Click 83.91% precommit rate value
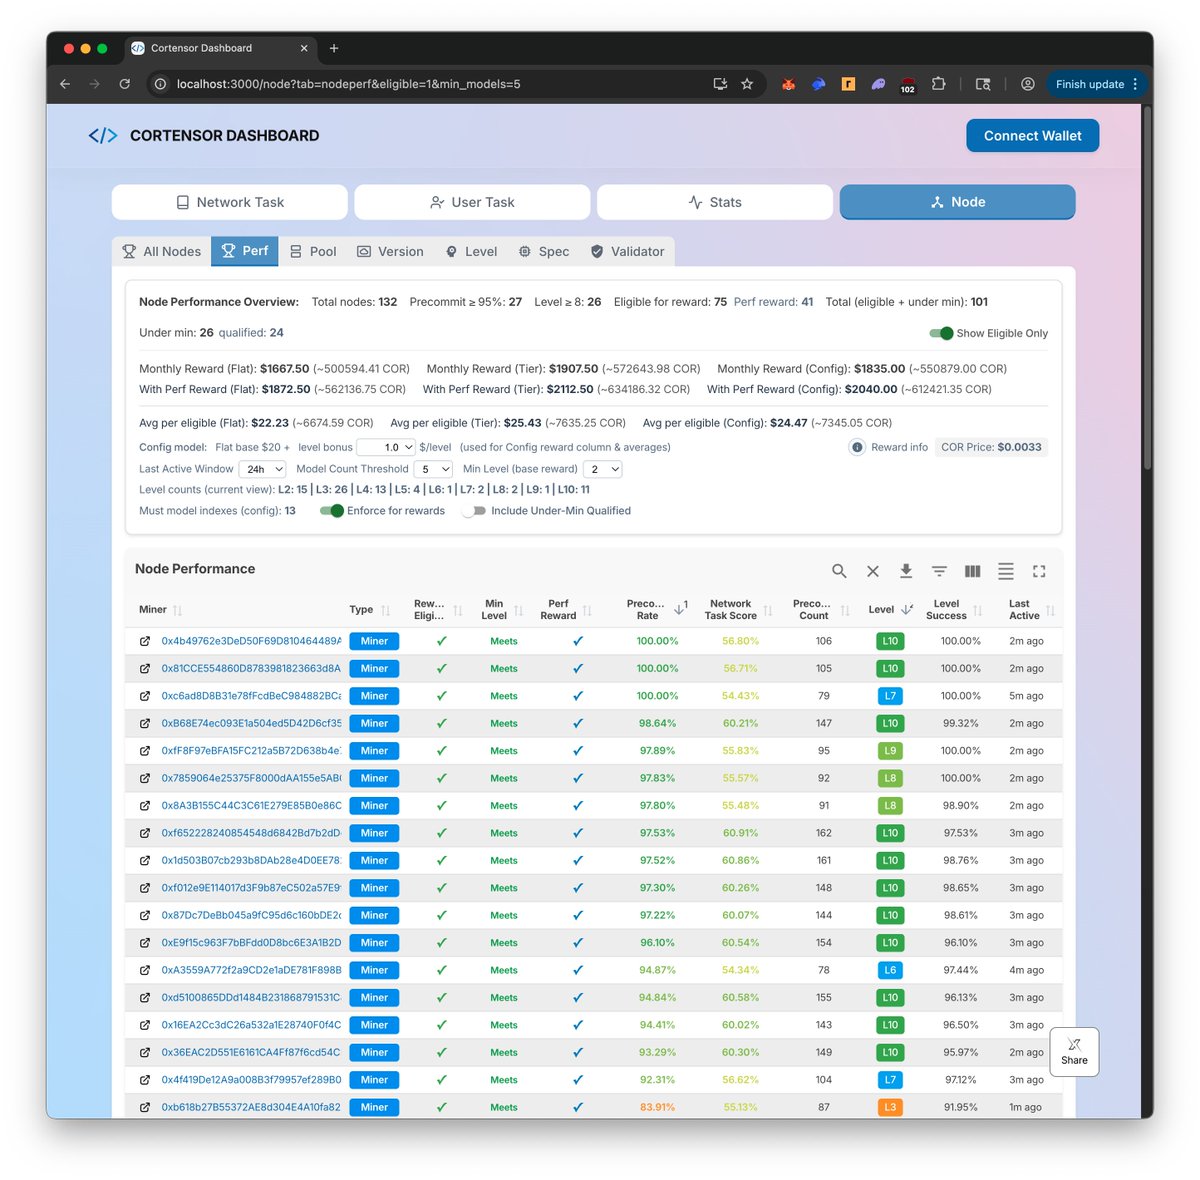1200x1180 pixels. [657, 1107]
